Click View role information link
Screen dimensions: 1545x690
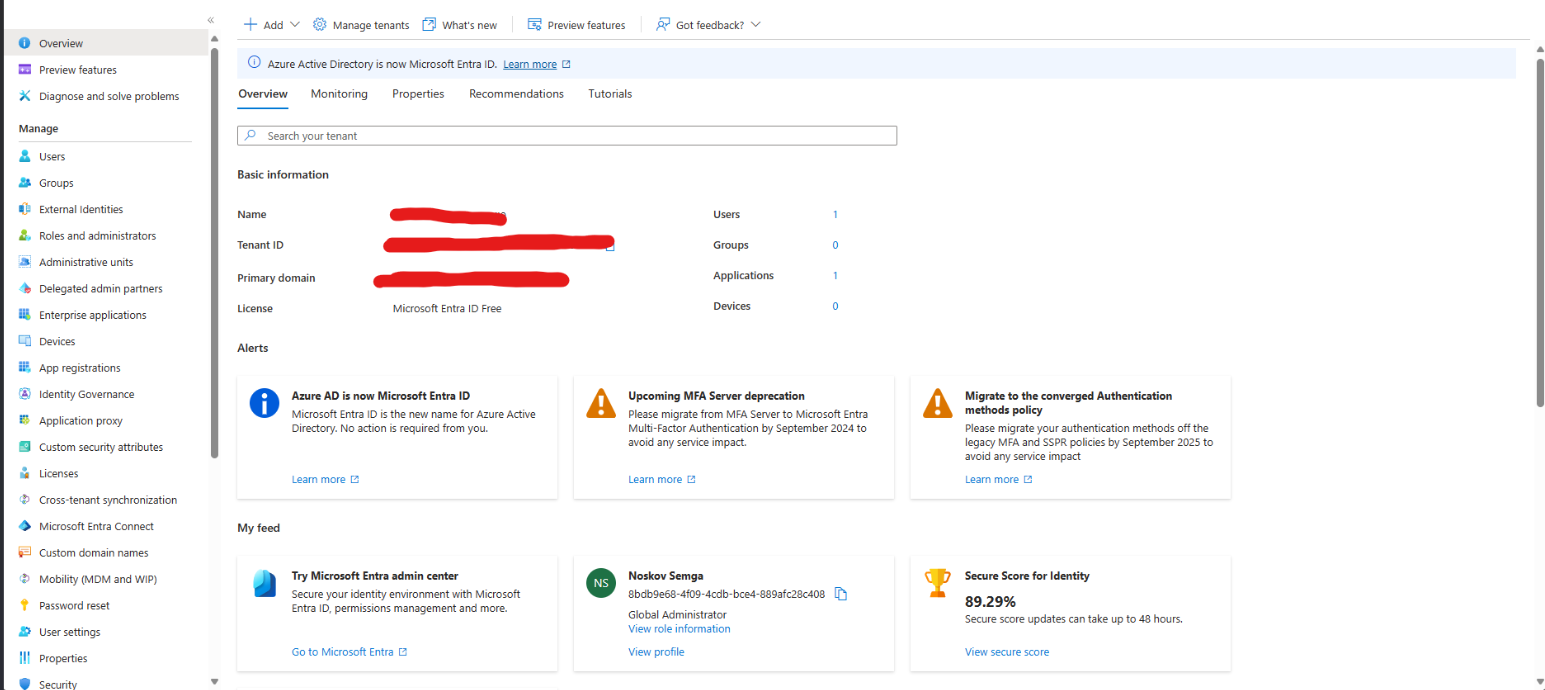click(679, 629)
